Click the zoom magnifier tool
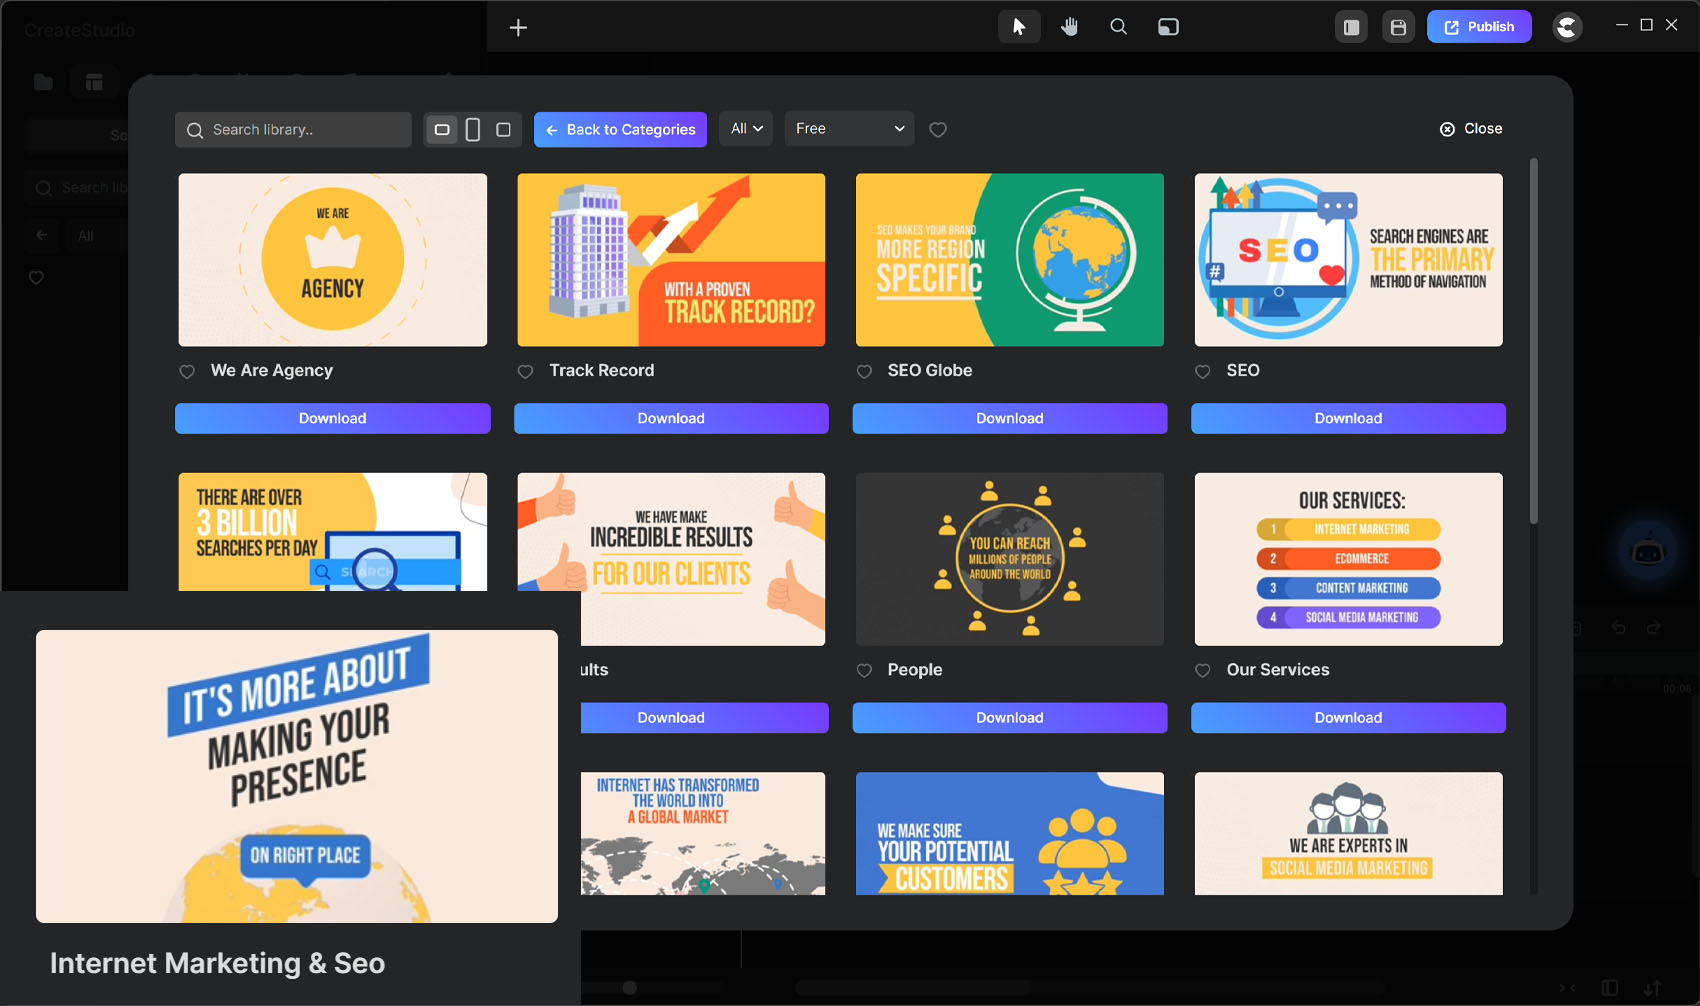The width and height of the screenshot is (1700, 1006). coord(1118,27)
